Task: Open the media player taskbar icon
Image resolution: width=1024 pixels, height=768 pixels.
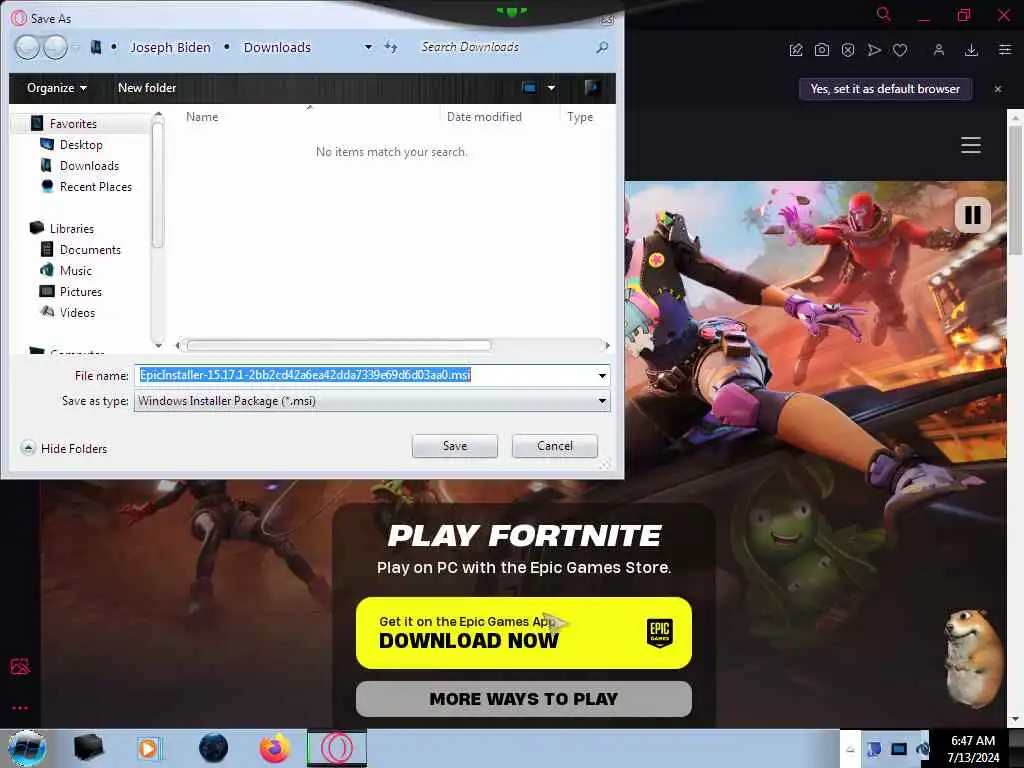Action: [149, 748]
